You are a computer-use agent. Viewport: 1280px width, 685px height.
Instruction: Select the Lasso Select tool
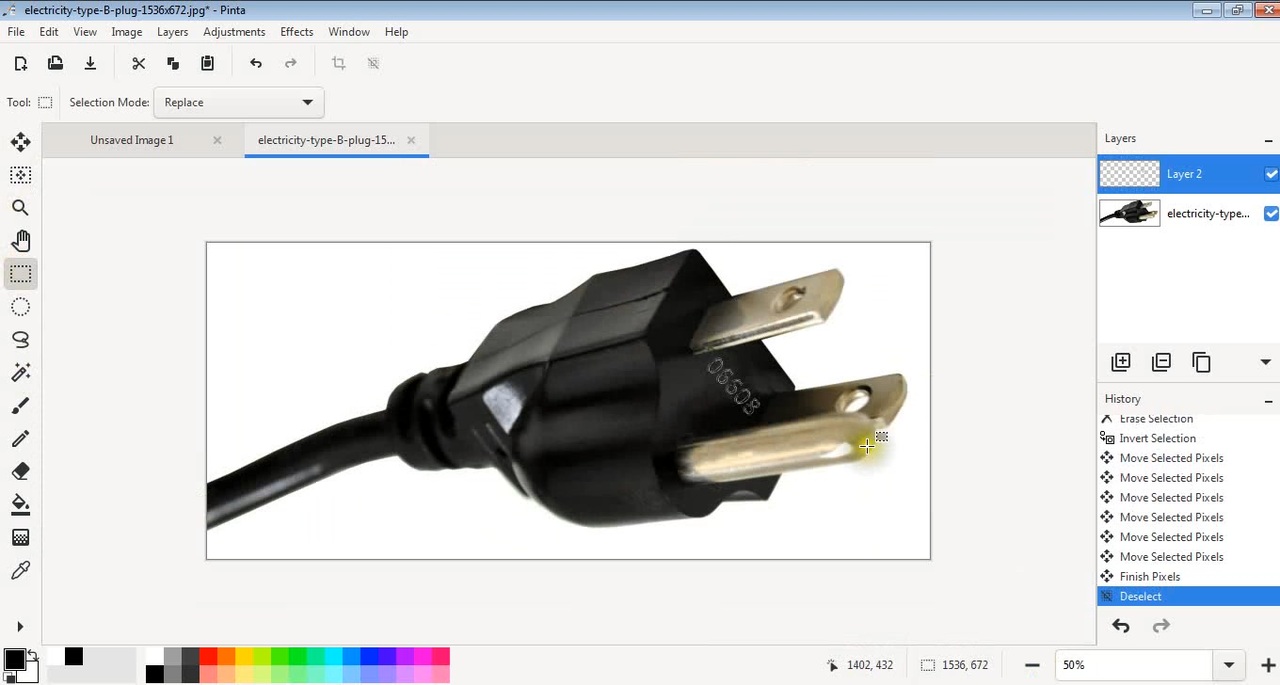pos(20,340)
